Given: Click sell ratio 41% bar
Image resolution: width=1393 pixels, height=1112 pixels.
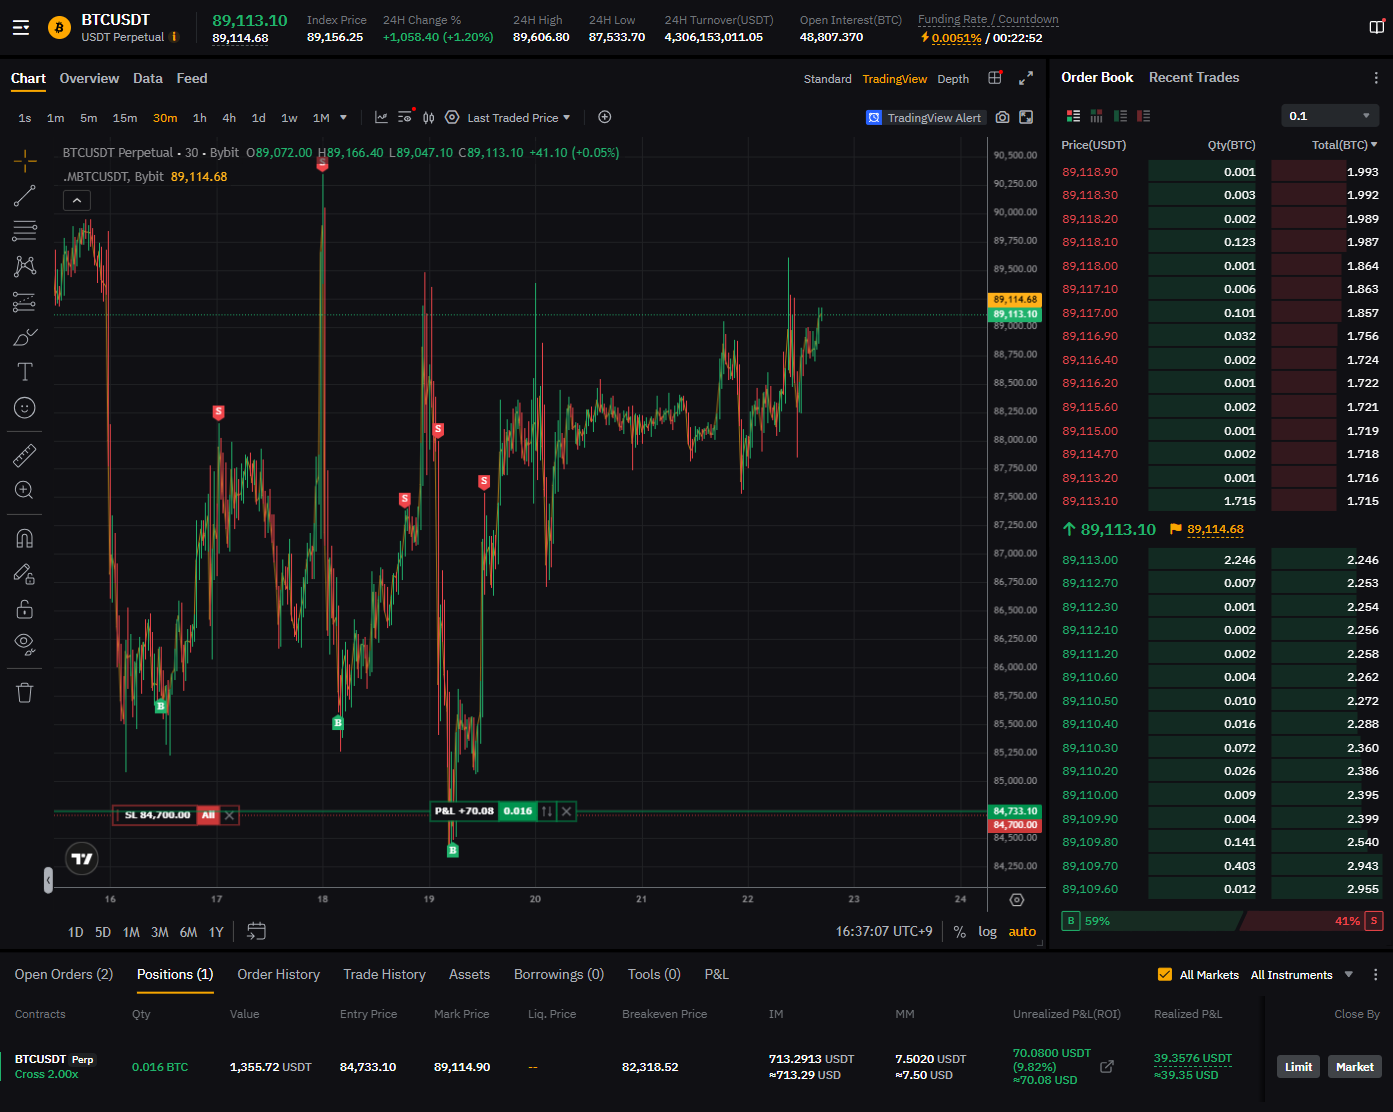Looking at the screenshot, I should click(x=1313, y=921).
